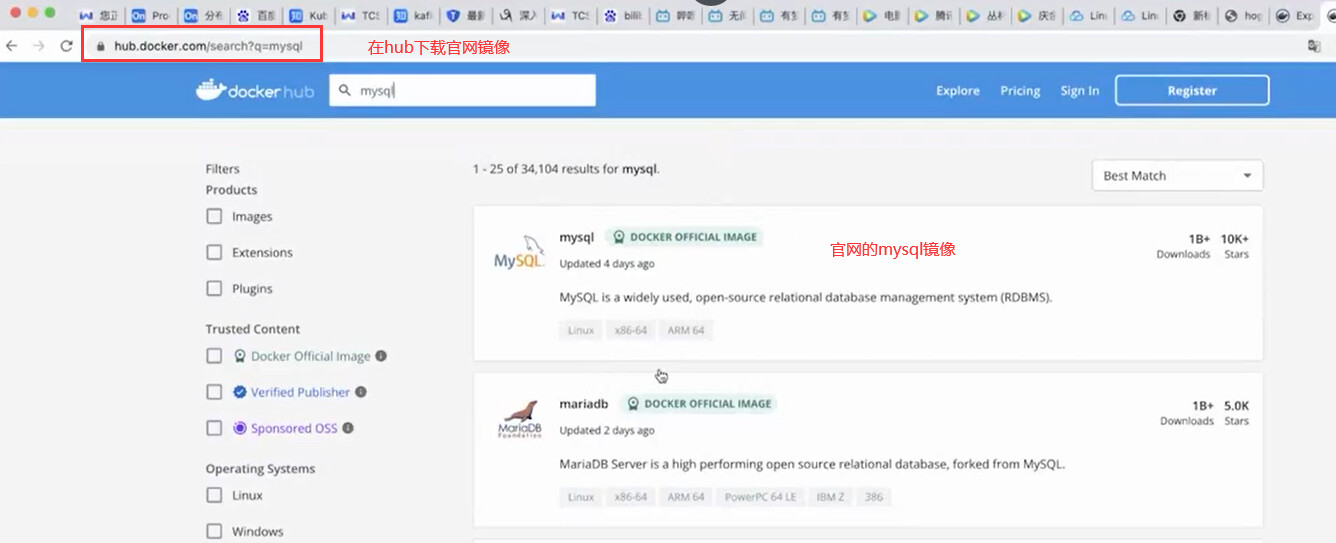Click the browser forward arrow
The width and height of the screenshot is (1336, 543).
coord(39,46)
